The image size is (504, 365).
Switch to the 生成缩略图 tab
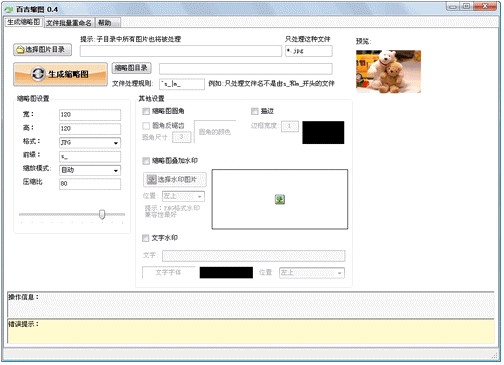pyautogui.click(x=24, y=22)
